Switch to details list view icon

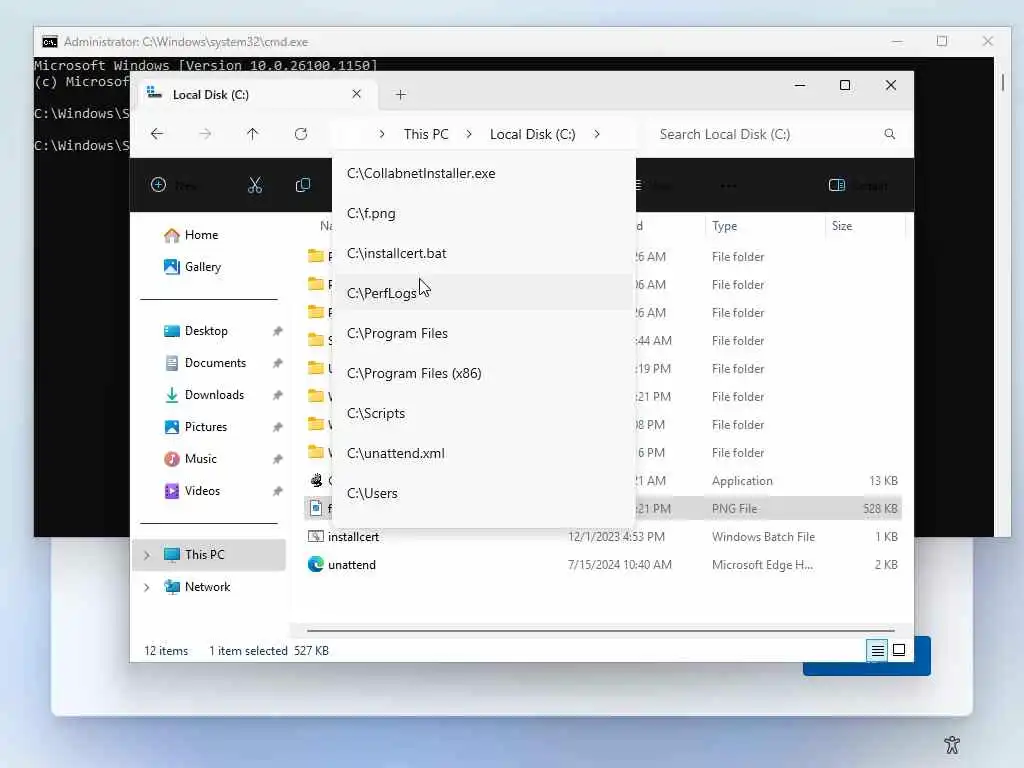[878, 650]
